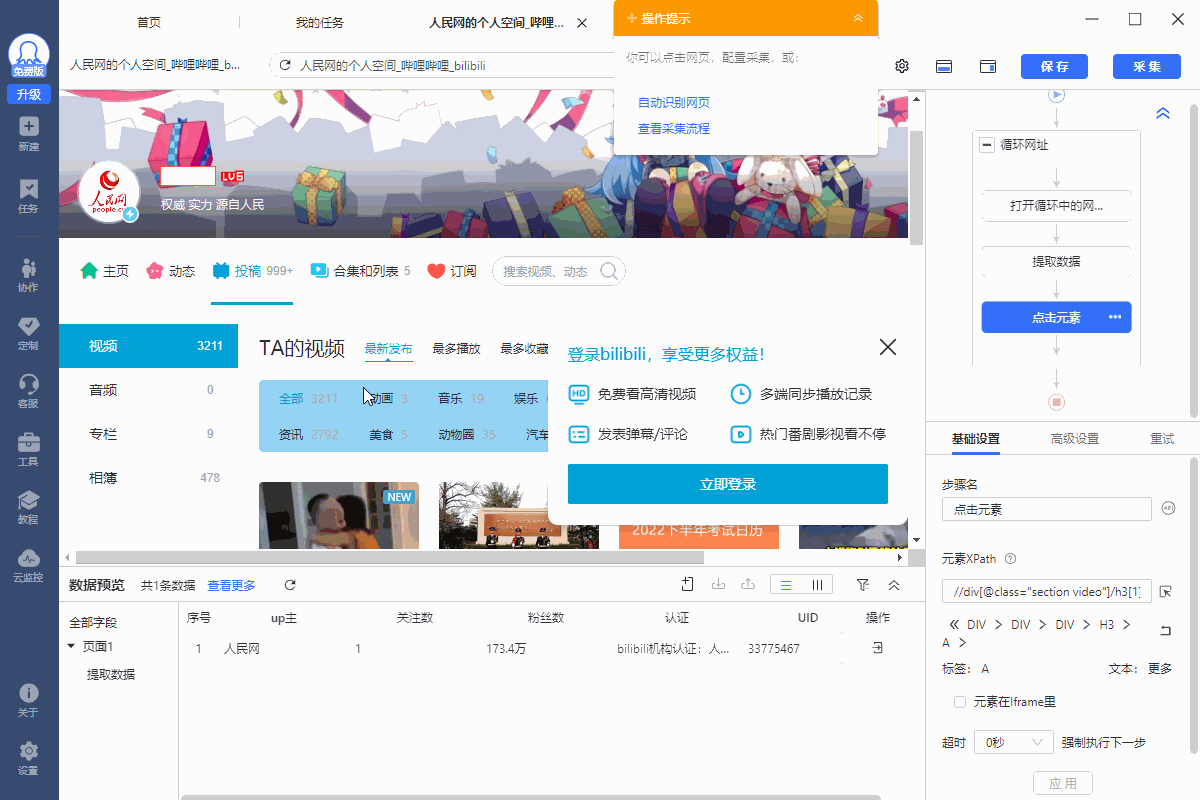The width and height of the screenshot is (1200, 800).
Task: Click the gear icon next to the address bar
Action: click(x=902, y=66)
